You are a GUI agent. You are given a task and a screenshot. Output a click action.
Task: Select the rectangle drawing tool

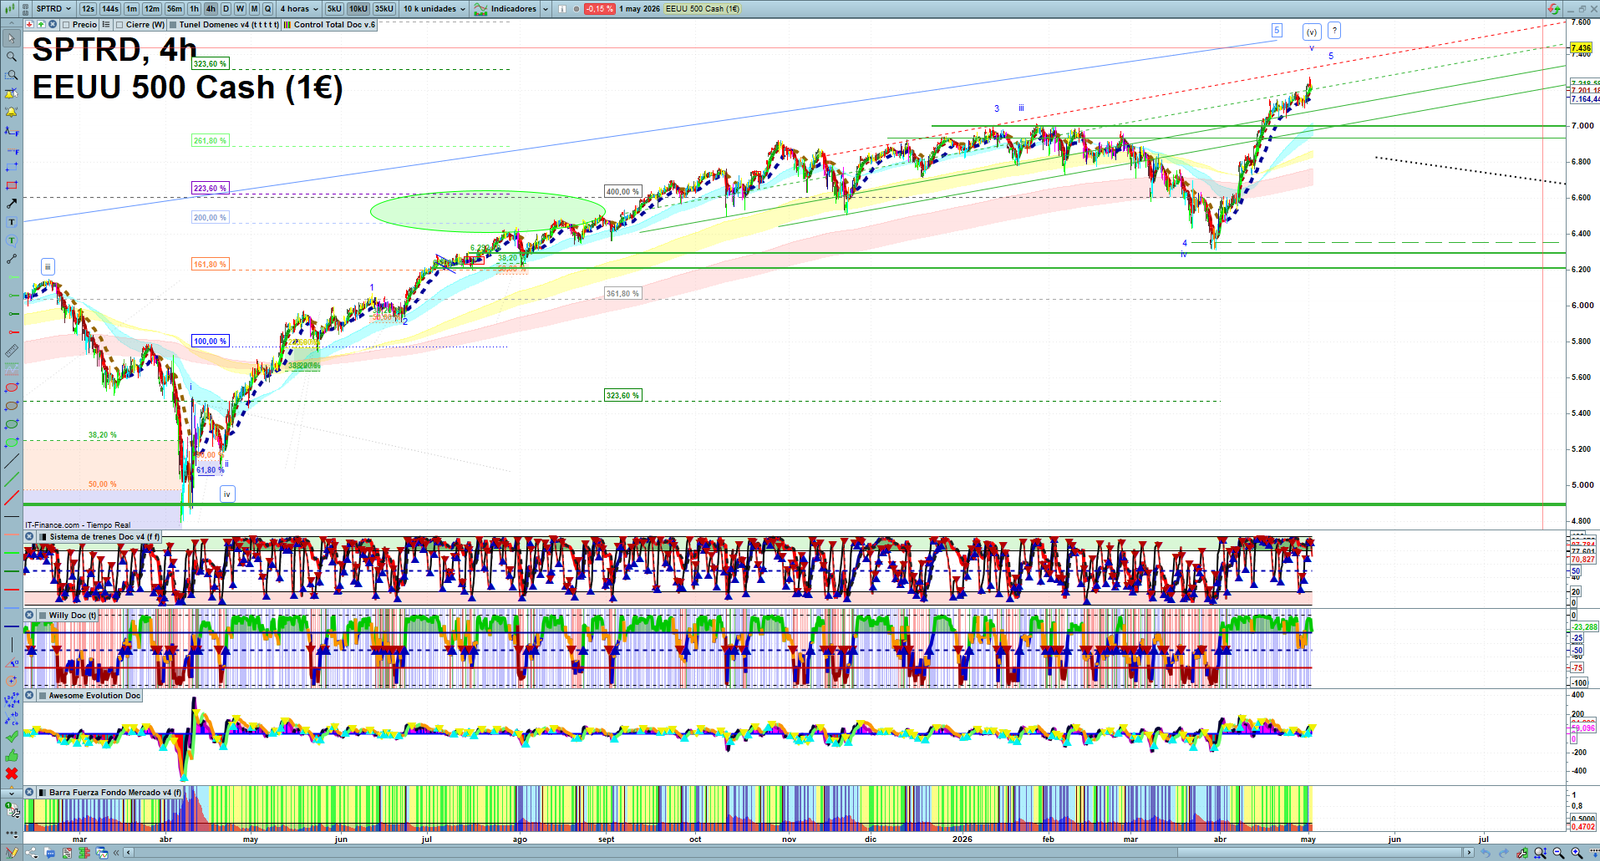(11, 167)
